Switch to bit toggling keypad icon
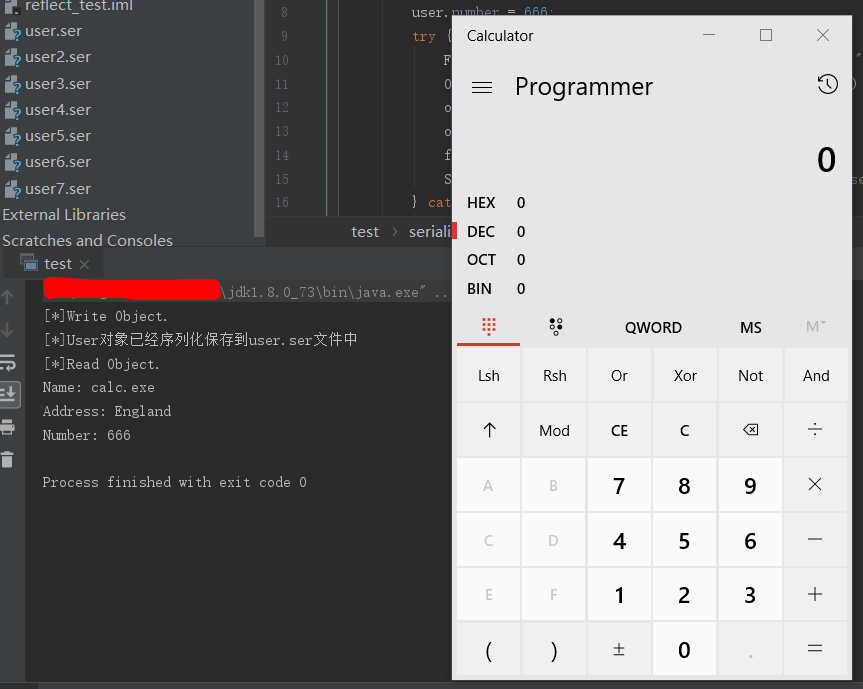 click(x=555, y=327)
